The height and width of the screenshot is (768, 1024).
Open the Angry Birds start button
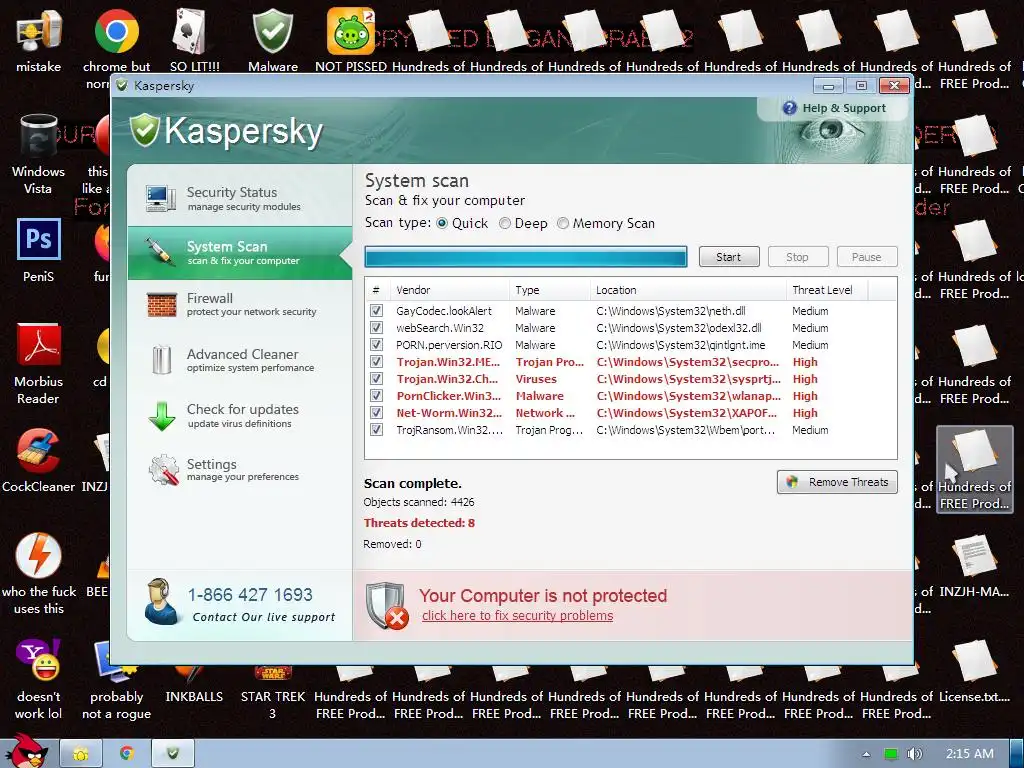point(28,750)
